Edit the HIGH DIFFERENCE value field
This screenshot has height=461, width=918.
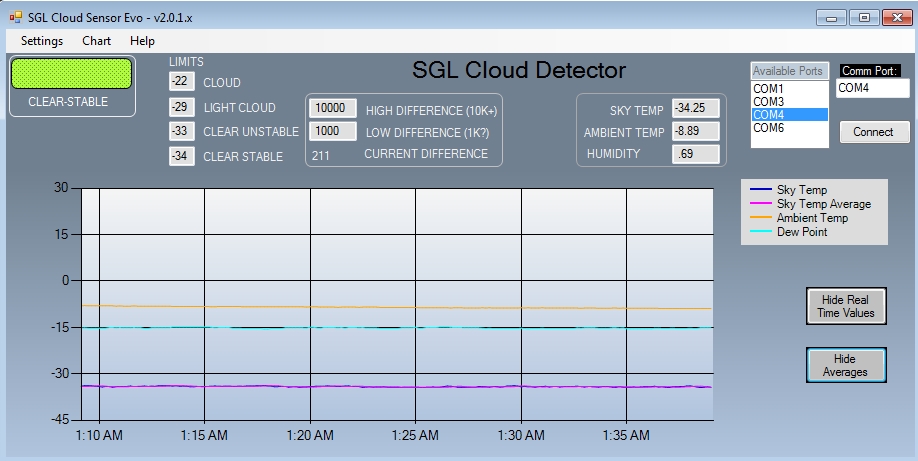333,108
